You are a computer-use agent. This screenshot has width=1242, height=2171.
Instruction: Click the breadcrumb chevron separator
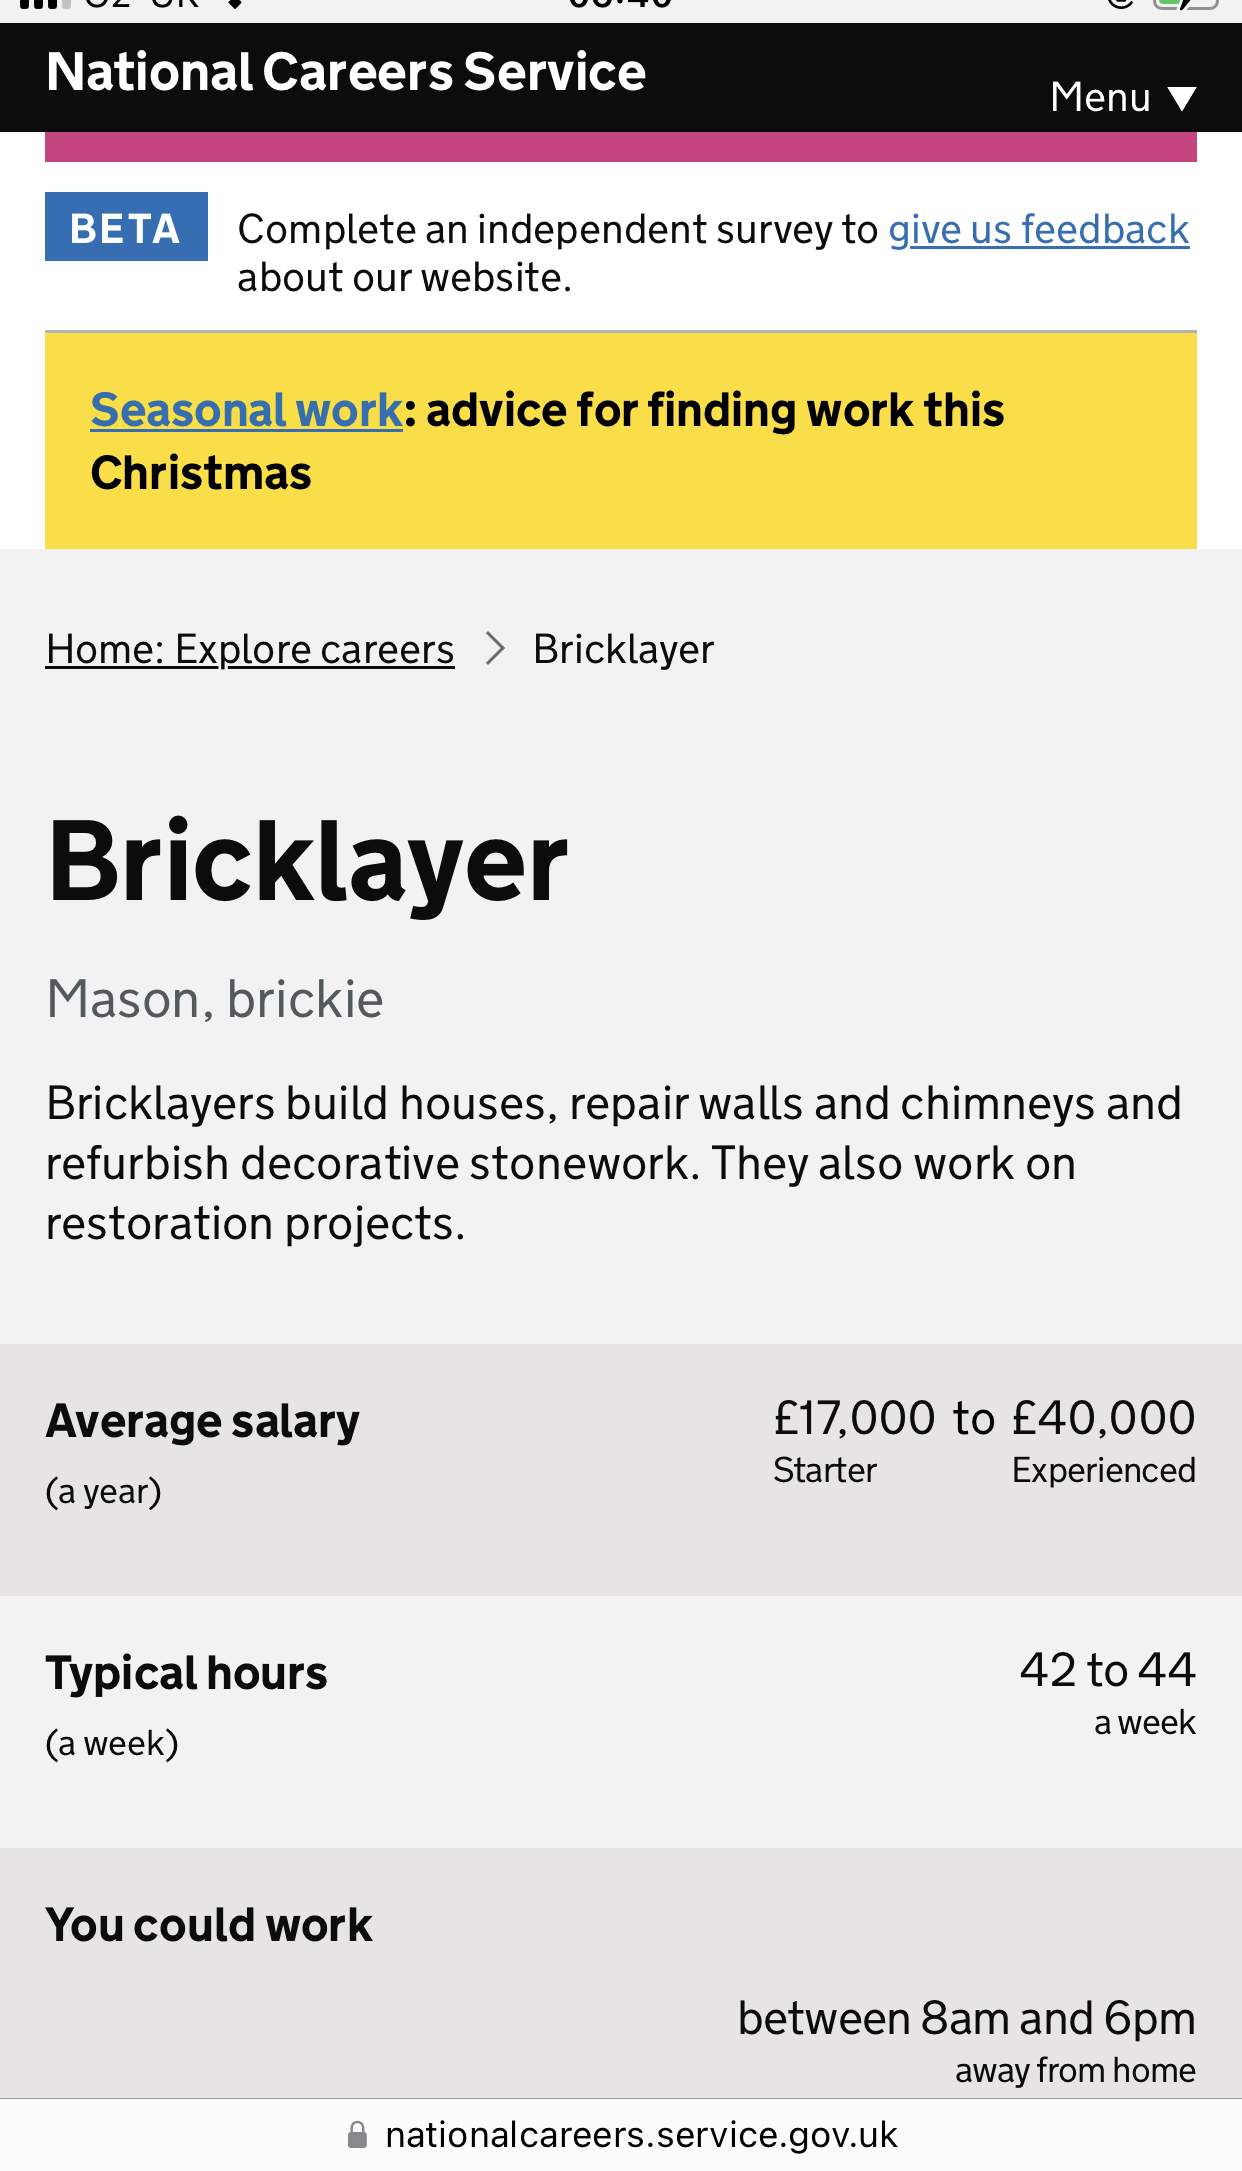click(x=494, y=649)
